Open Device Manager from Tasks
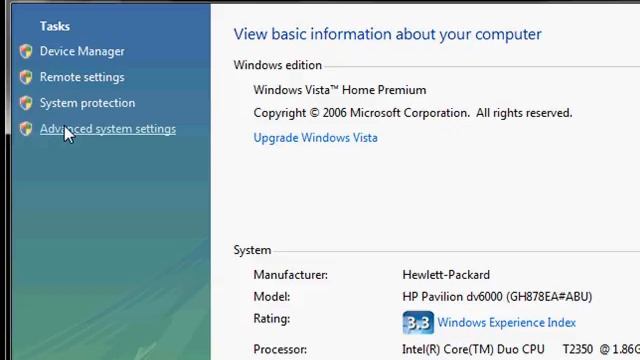 pos(82,51)
